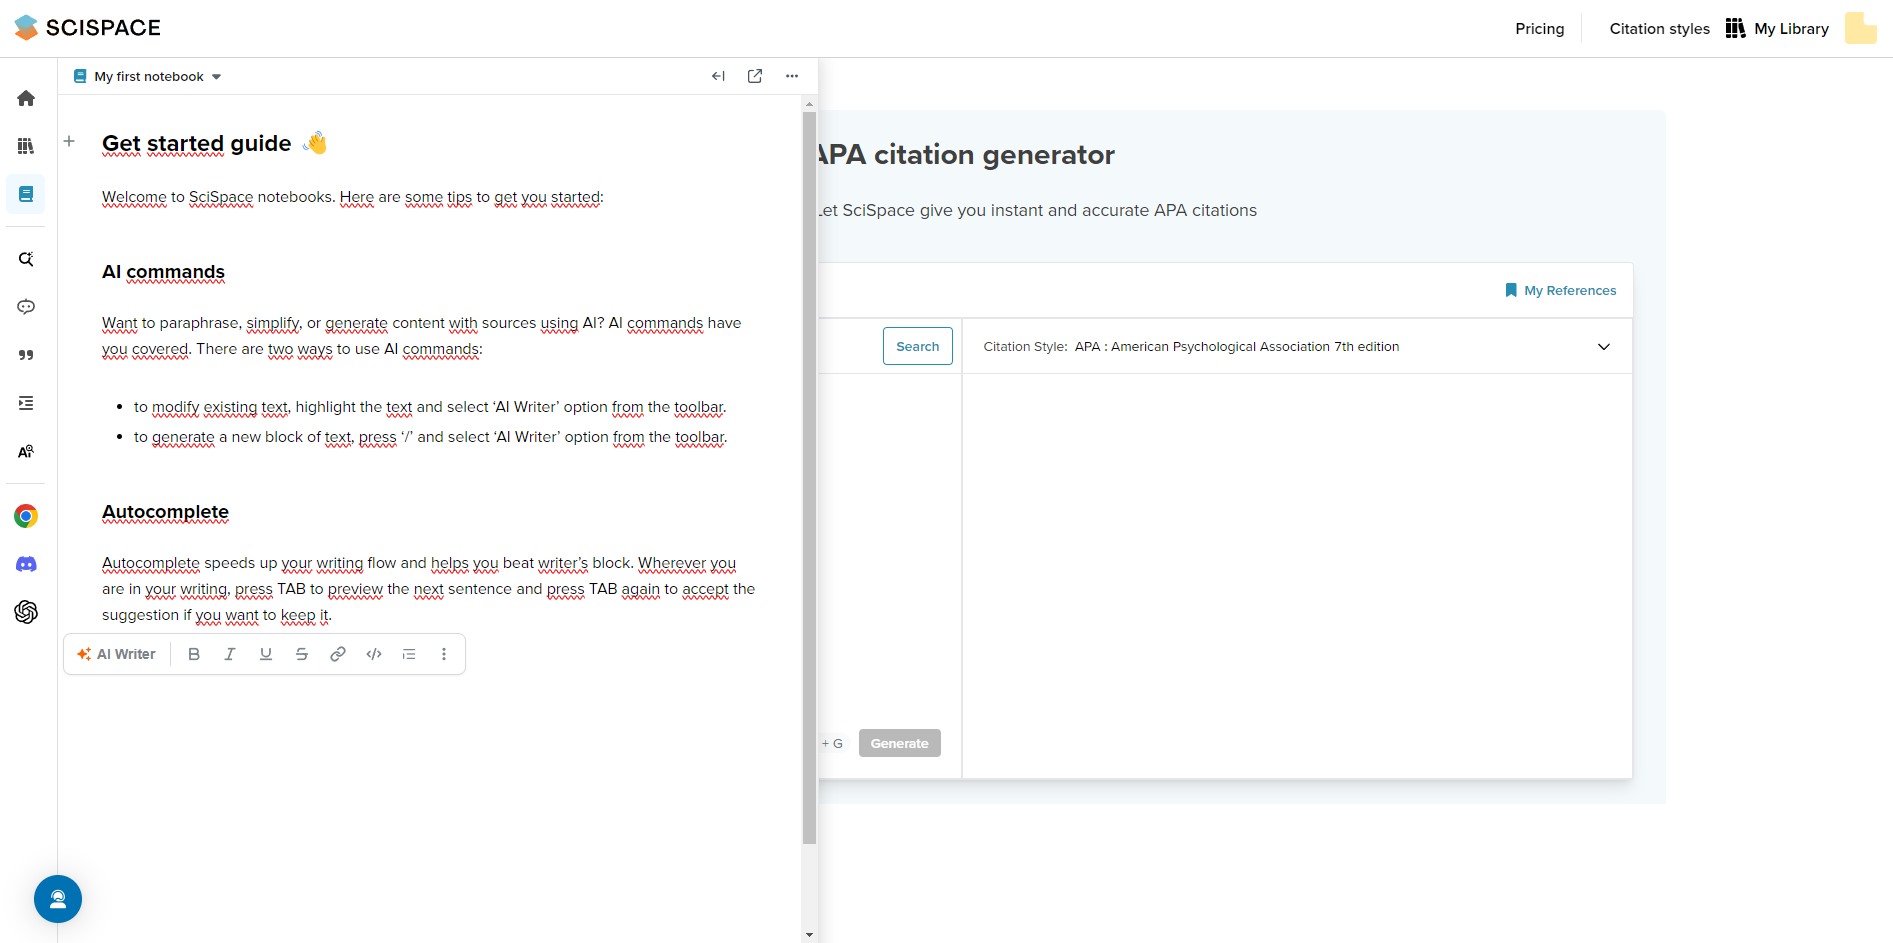Collapse the notebook panel arrow icon
This screenshot has height=943, width=1893.
pyautogui.click(x=718, y=76)
